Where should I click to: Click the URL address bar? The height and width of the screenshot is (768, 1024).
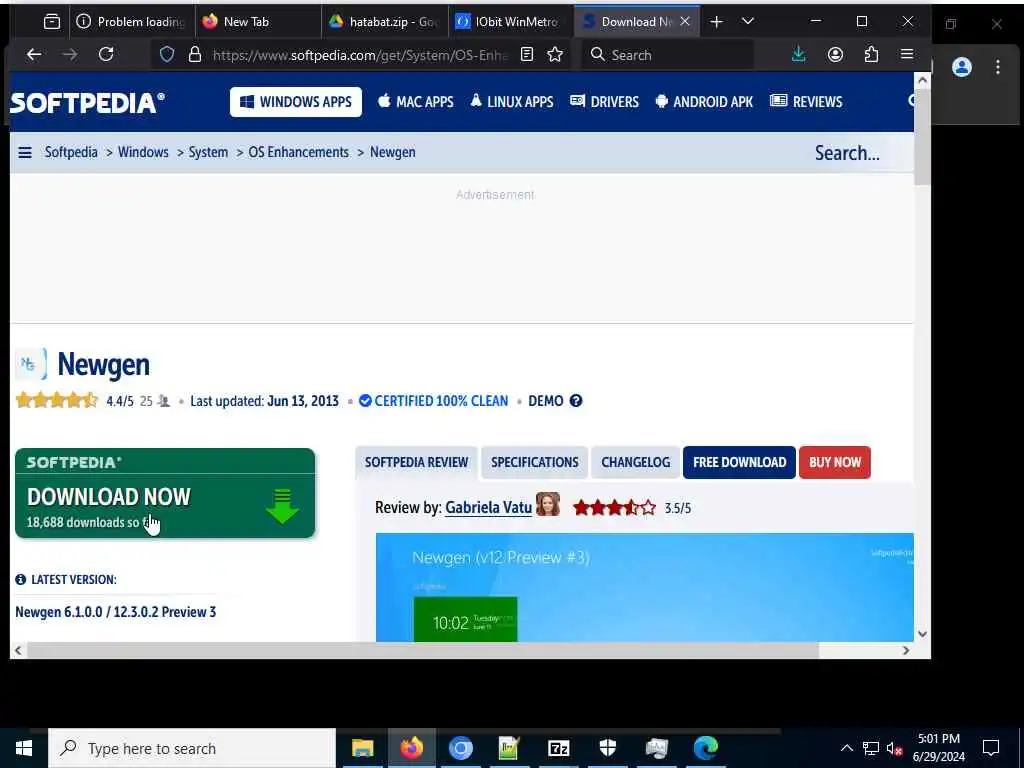click(x=360, y=55)
